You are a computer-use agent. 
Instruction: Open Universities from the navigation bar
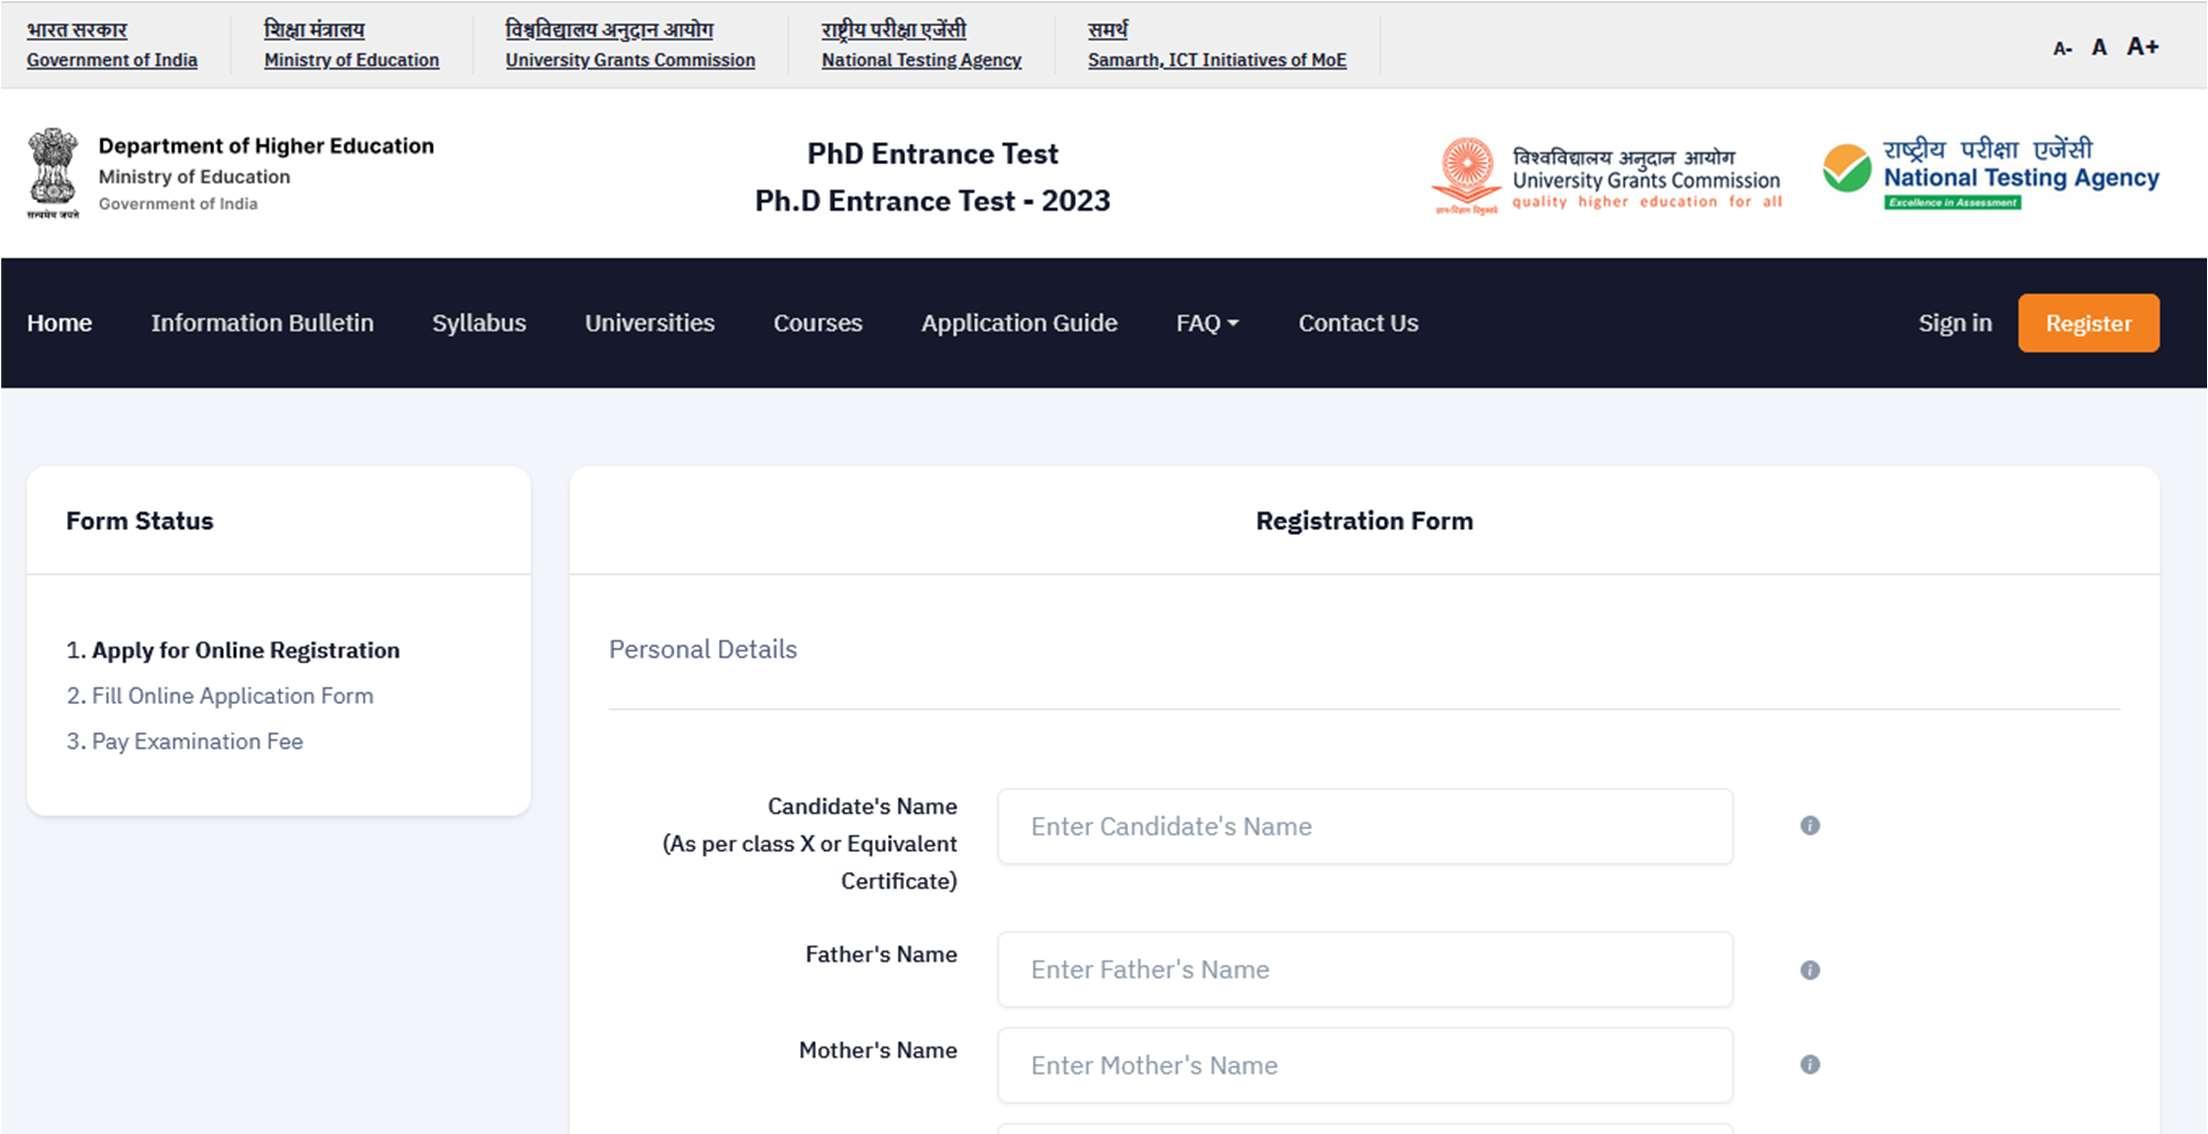click(x=649, y=323)
